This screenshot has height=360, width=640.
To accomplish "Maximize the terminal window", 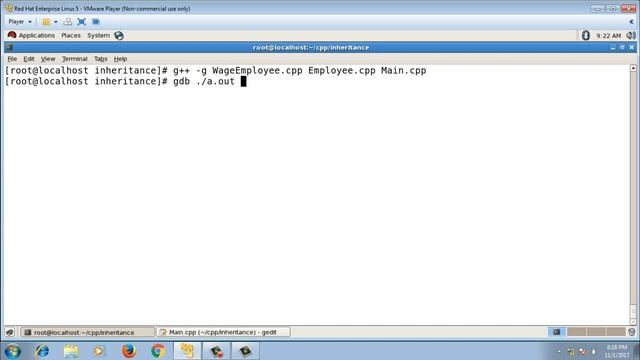I will (x=622, y=47).
